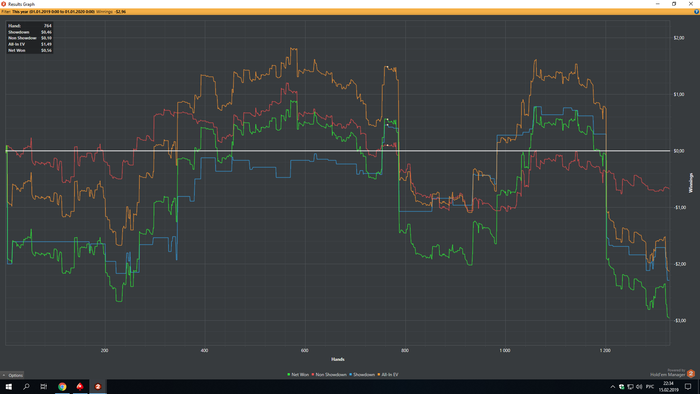Restore down the Results Graph window
The height and width of the screenshot is (394, 700).
[674, 4]
